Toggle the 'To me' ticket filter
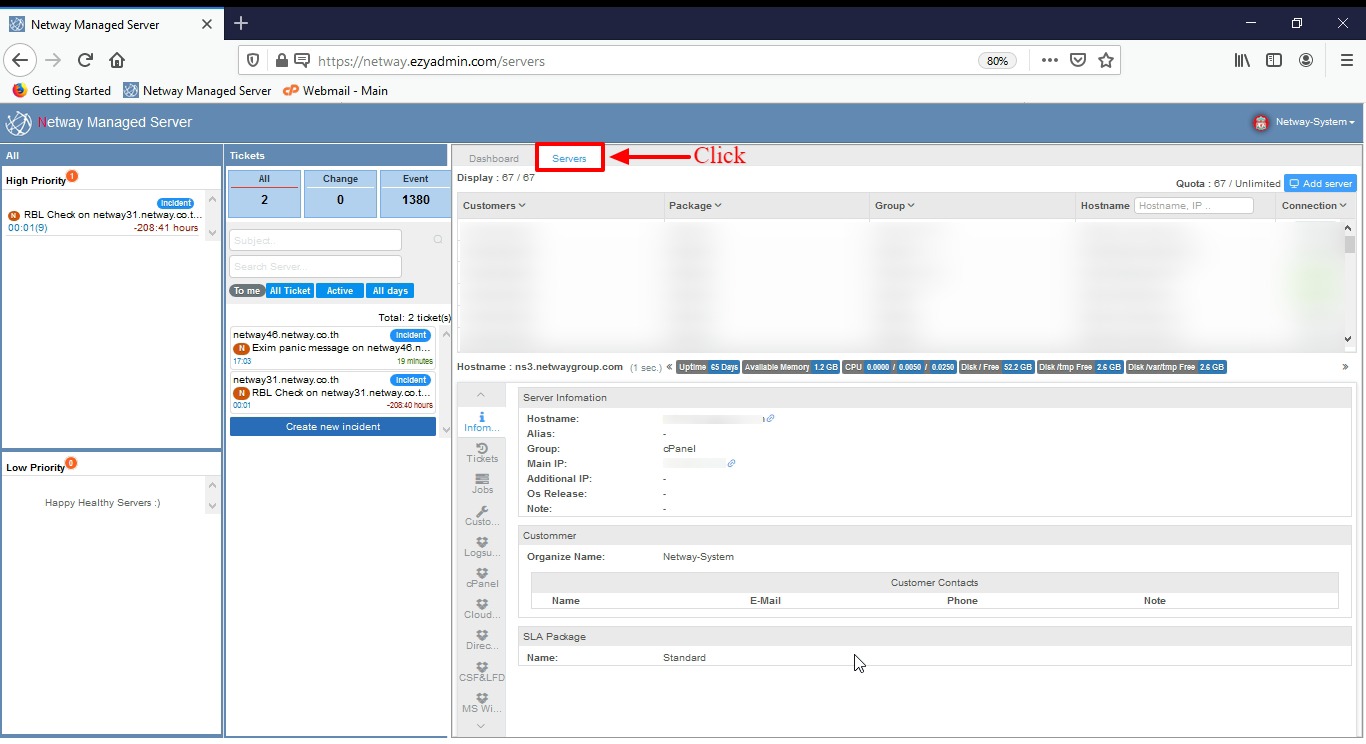 pyautogui.click(x=247, y=291)
